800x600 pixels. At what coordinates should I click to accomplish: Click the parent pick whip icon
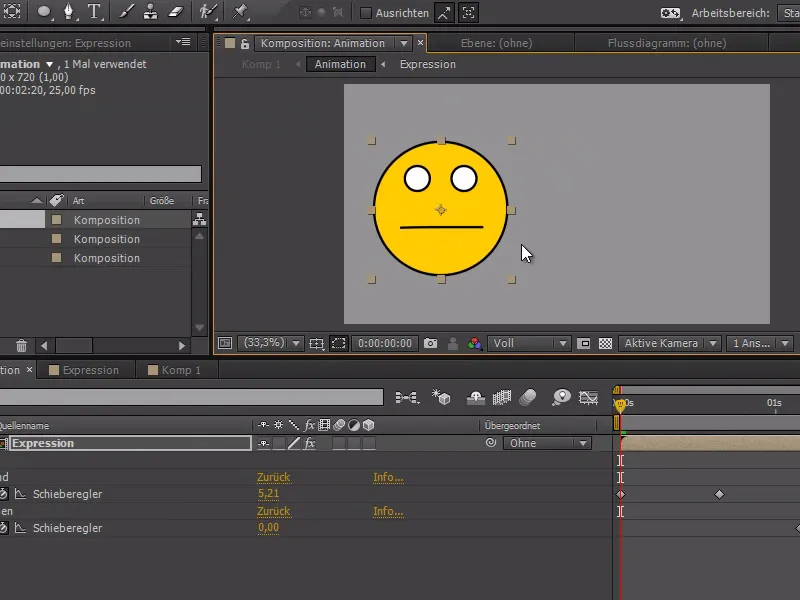pos(491,443)
